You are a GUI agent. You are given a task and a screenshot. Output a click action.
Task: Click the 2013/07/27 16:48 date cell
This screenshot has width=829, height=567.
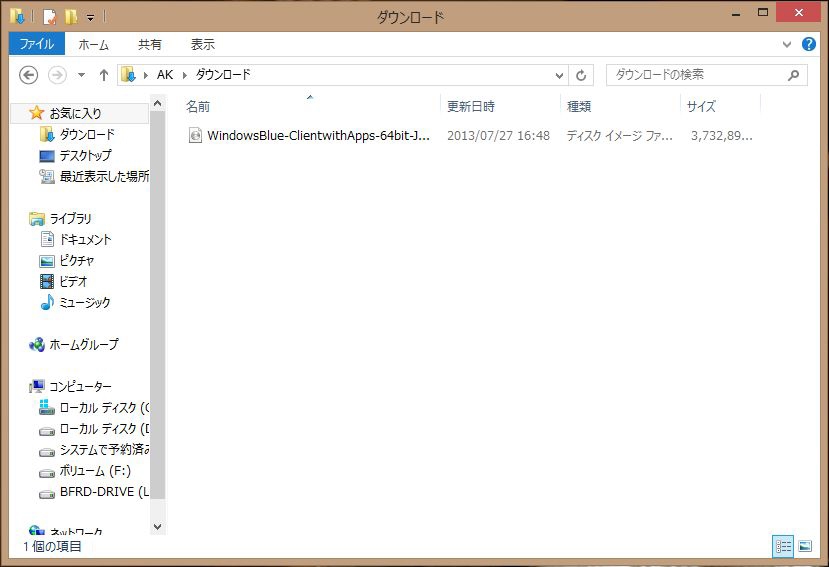pyautogui.click(x=499, y=136)
